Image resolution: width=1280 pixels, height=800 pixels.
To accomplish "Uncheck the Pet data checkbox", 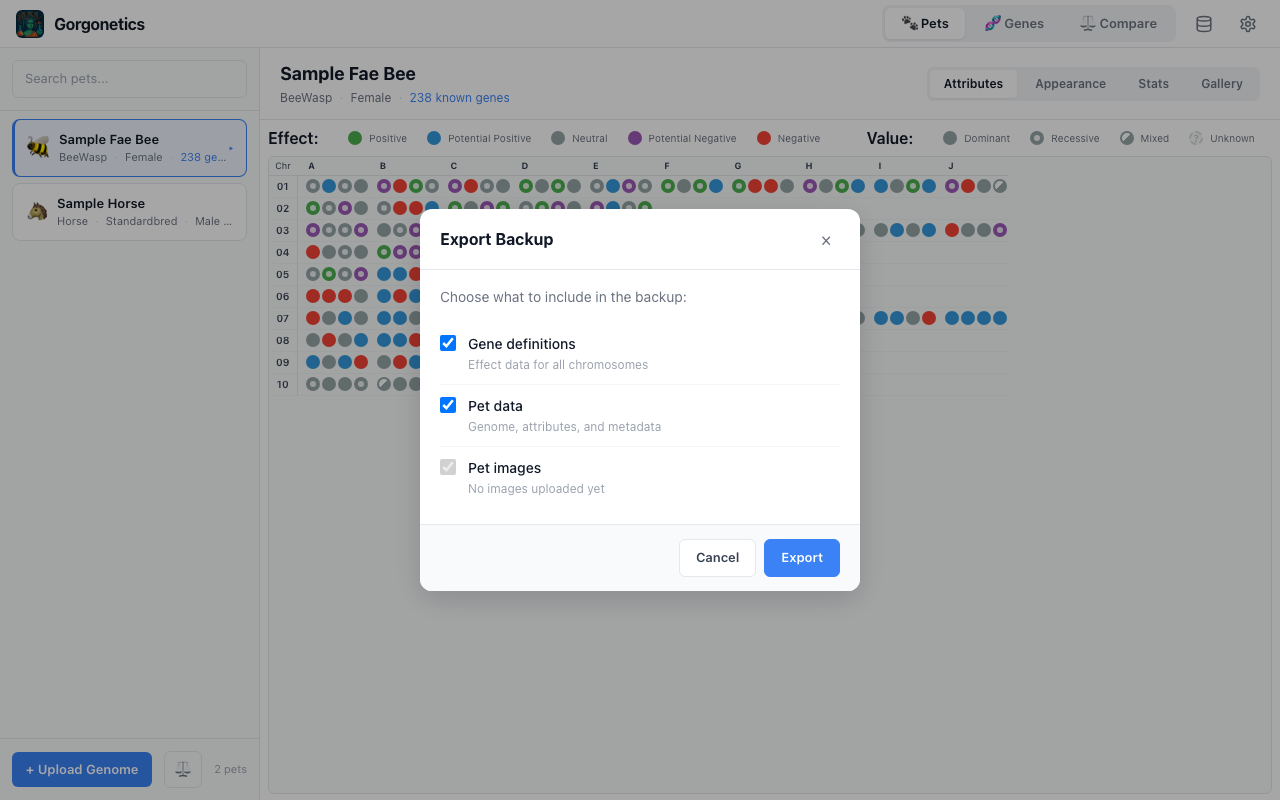I will point(448,405).
